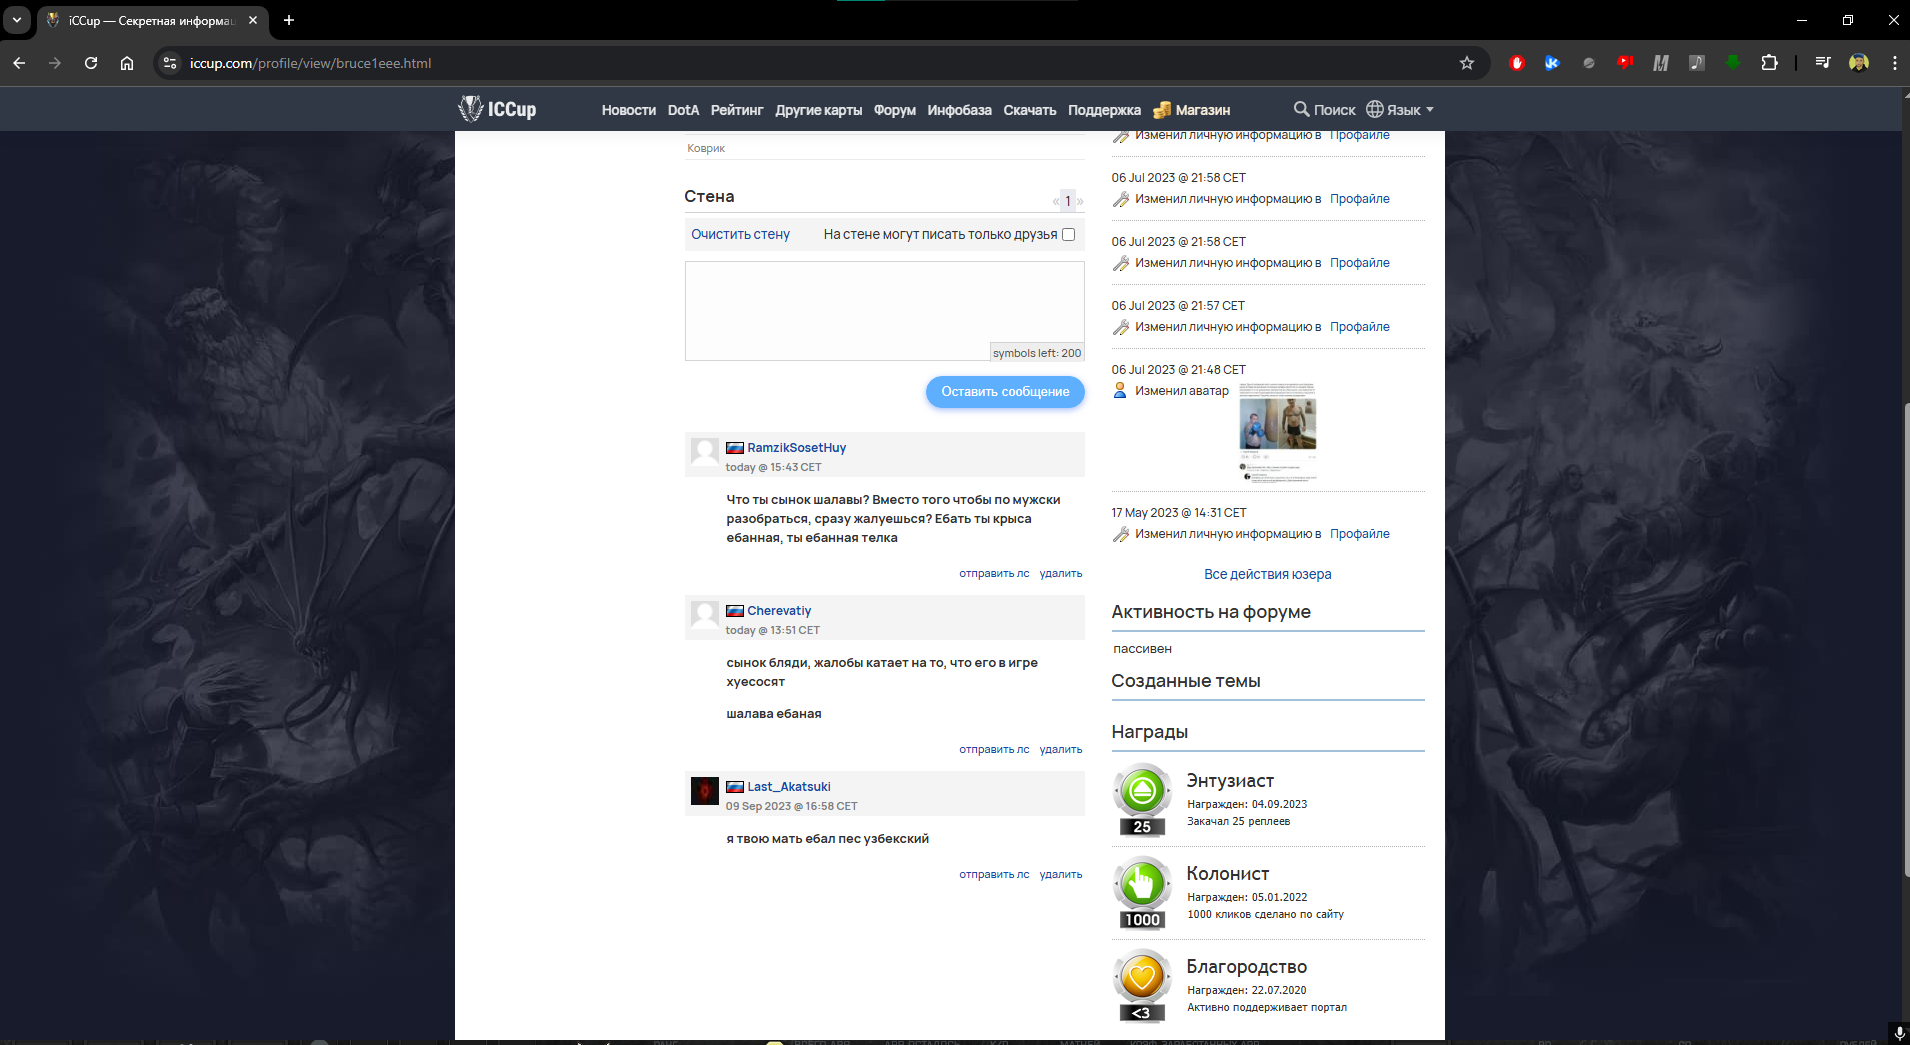The height and width of the screenshot is (1045, 1910).
Task: Open the Поддержка menu item
Action: pyautogui.click(x=1104, y=110)
